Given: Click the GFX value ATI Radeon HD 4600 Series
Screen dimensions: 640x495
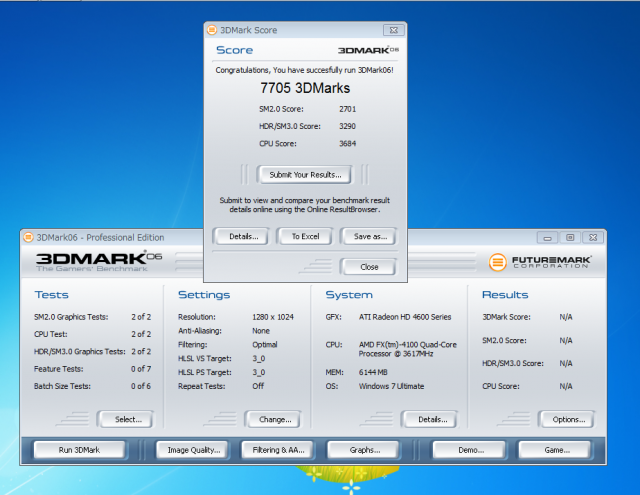Looking at the screenshot, I should (404, 317).
